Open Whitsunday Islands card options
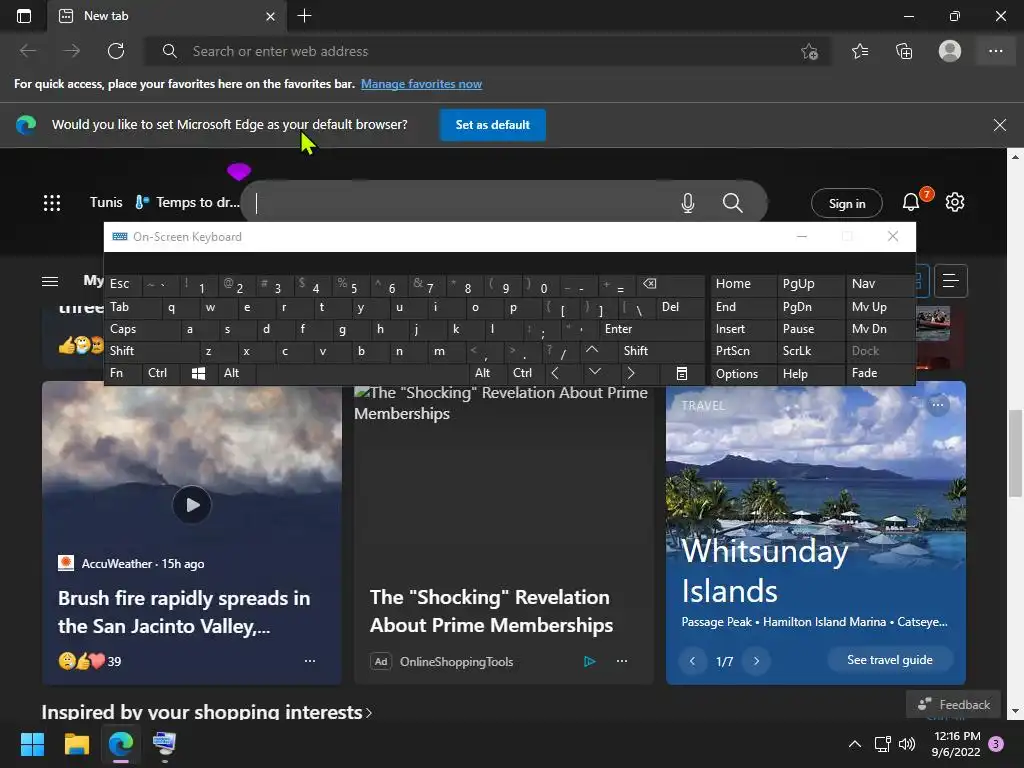The image size is (1024, 768). pyautogui.click(x=938, y=405)
